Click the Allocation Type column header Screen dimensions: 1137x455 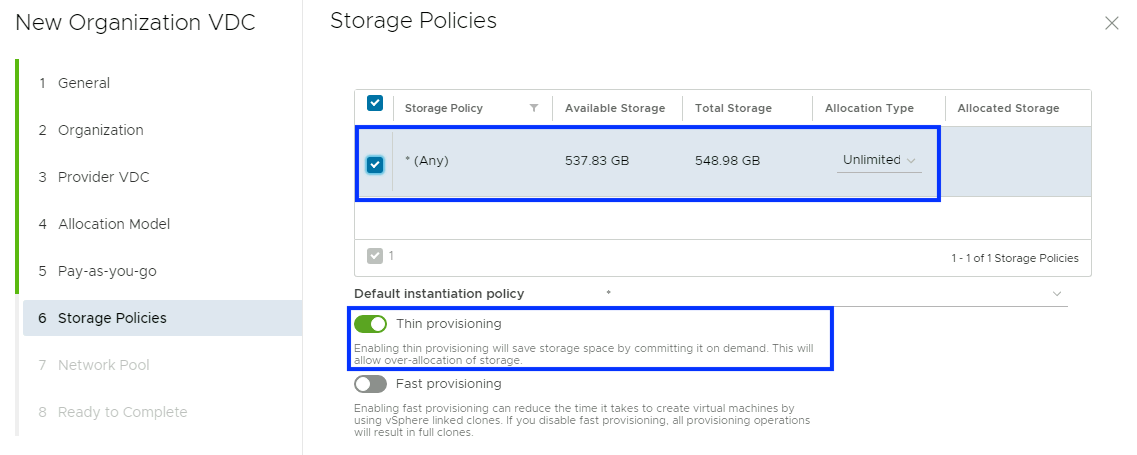point(869,108)
